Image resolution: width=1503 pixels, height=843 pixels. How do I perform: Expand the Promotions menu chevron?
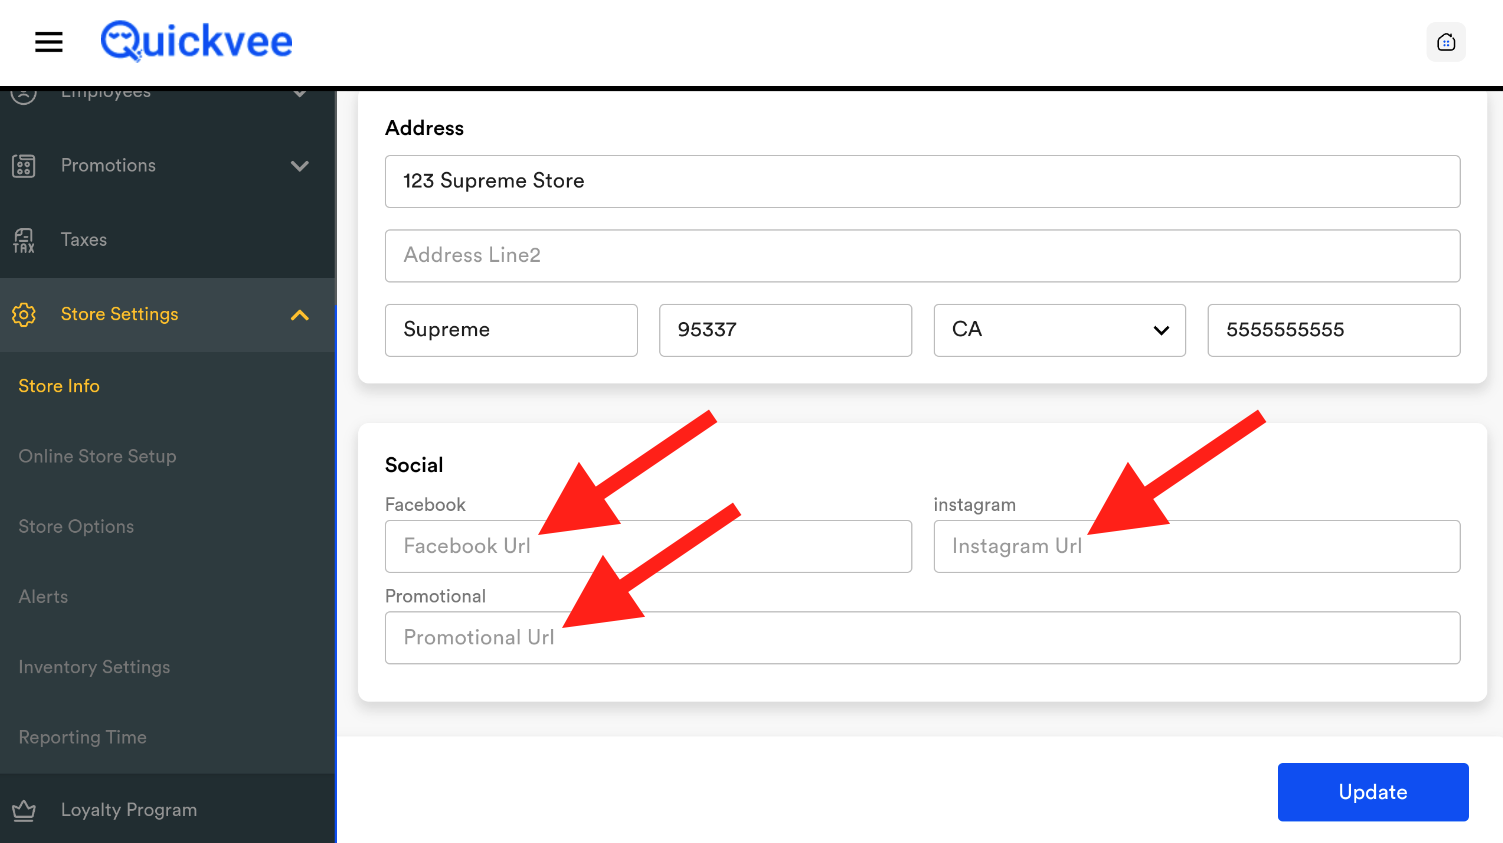(299, 166)
